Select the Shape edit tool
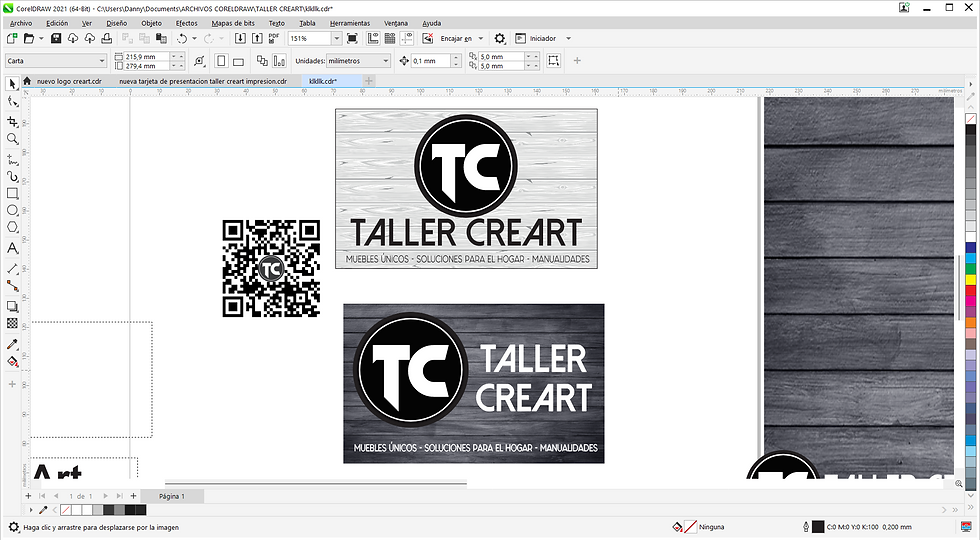 12,101
